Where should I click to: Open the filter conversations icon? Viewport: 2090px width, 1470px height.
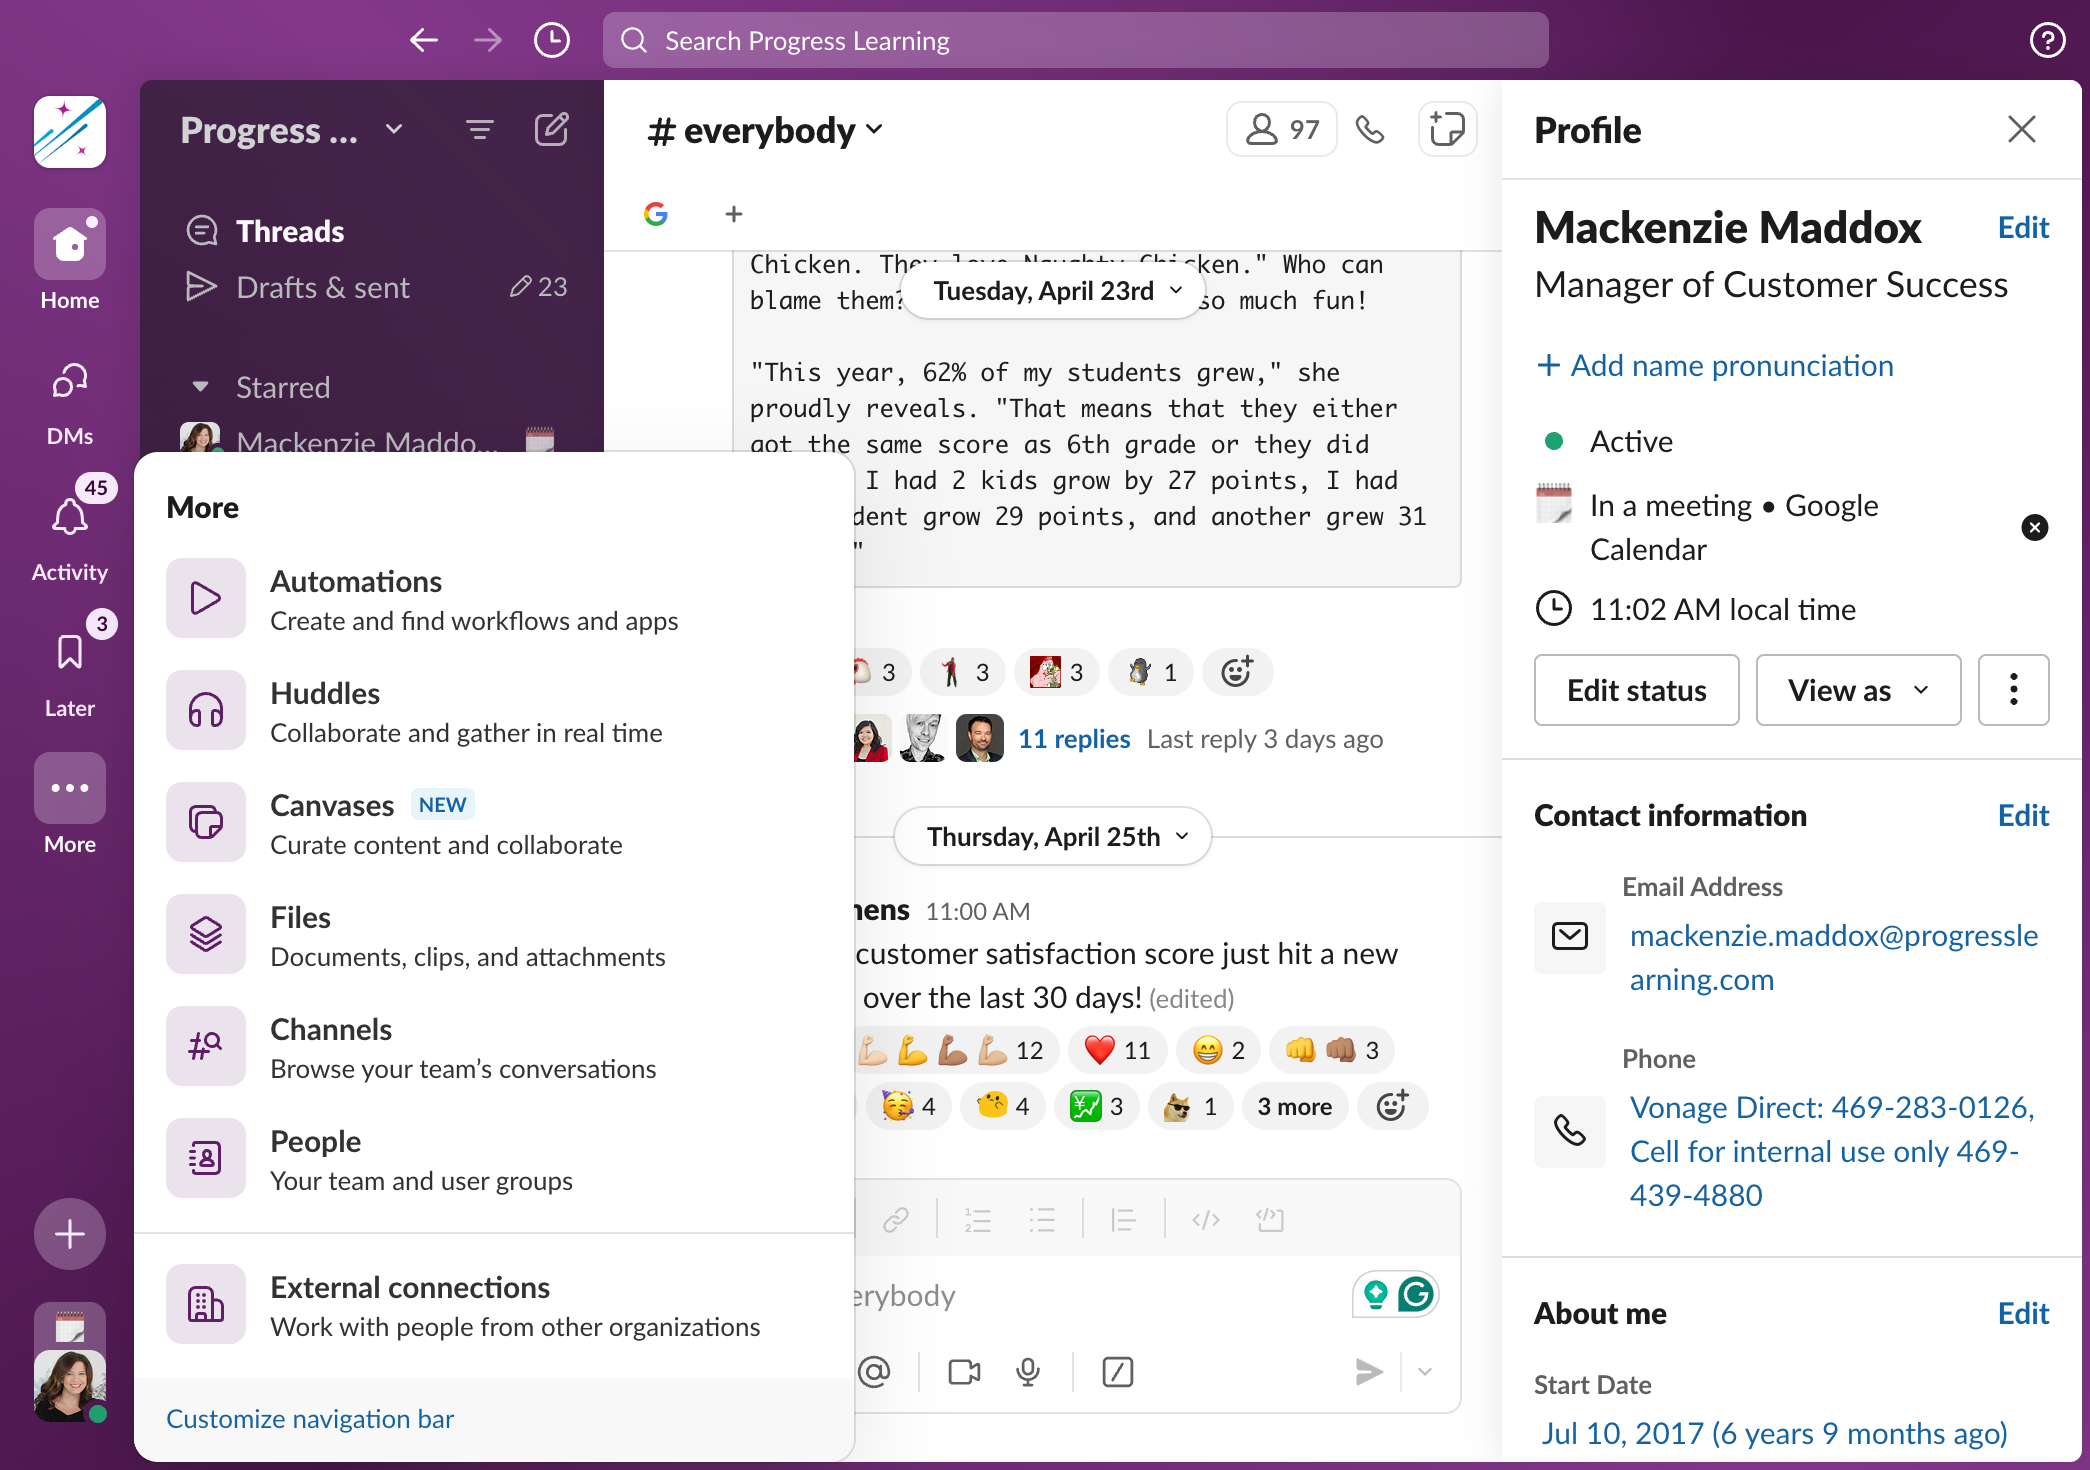pos(480,130)
